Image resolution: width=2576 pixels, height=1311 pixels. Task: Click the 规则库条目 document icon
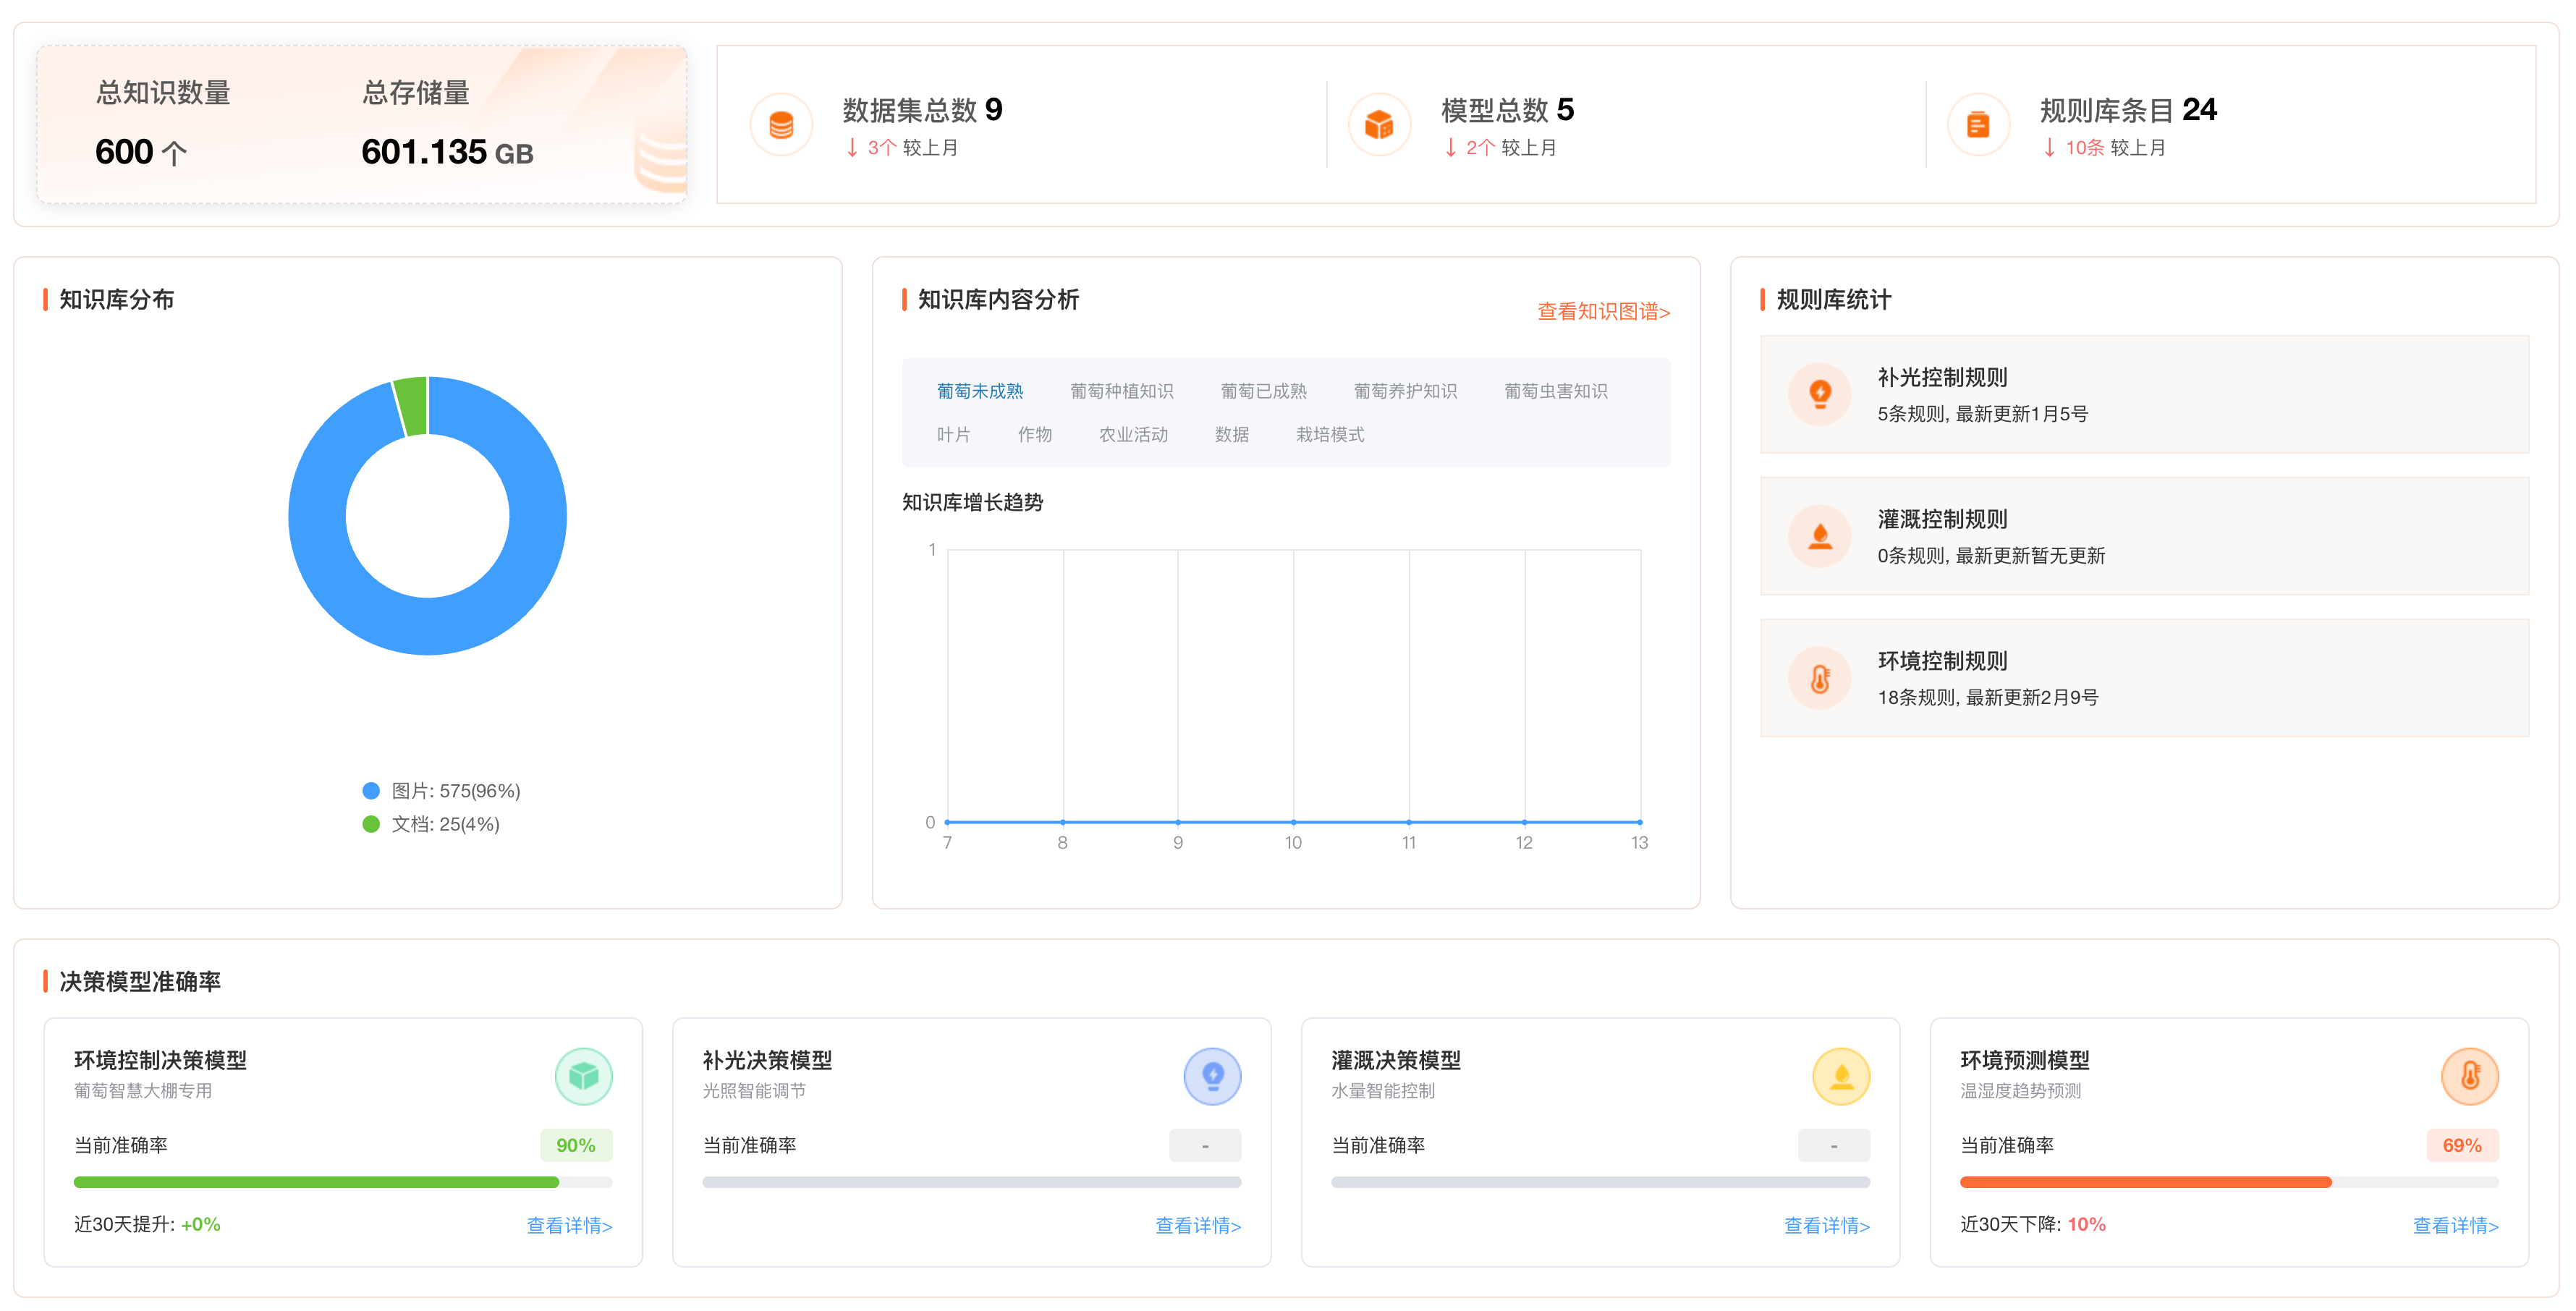click(x=1978, y=124)
